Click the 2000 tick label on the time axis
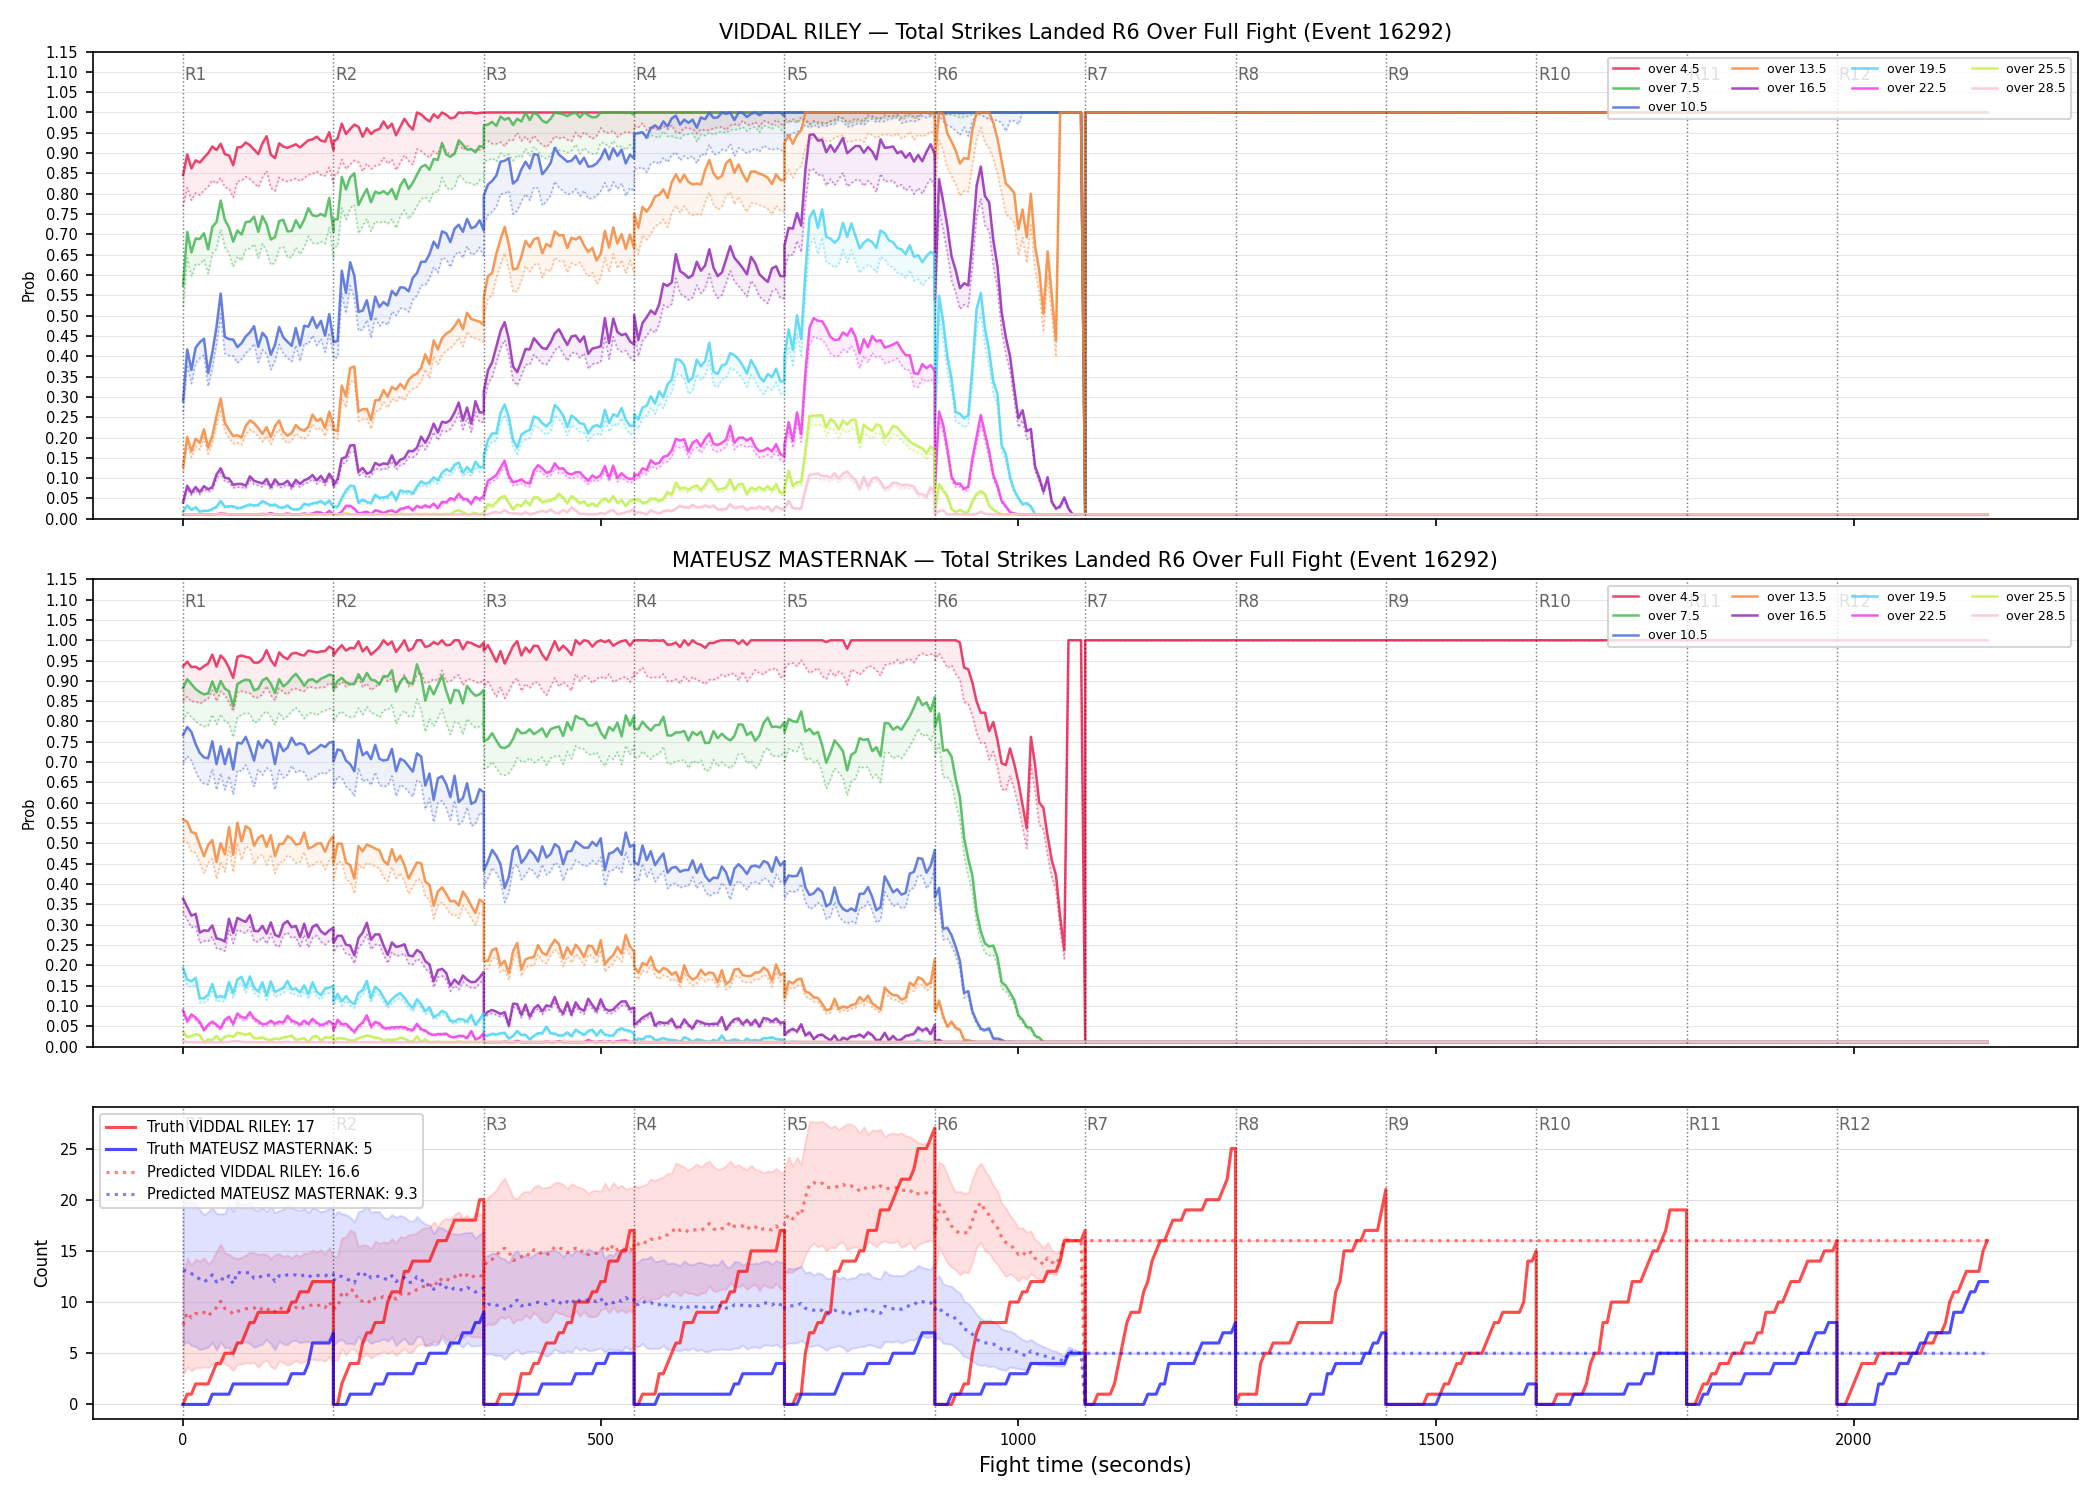 [1853, 1440]
